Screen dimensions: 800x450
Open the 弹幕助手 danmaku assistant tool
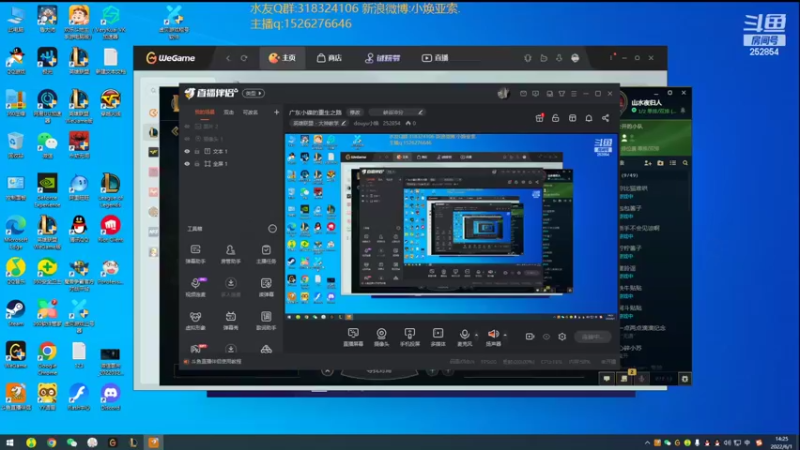coord(195,254)
